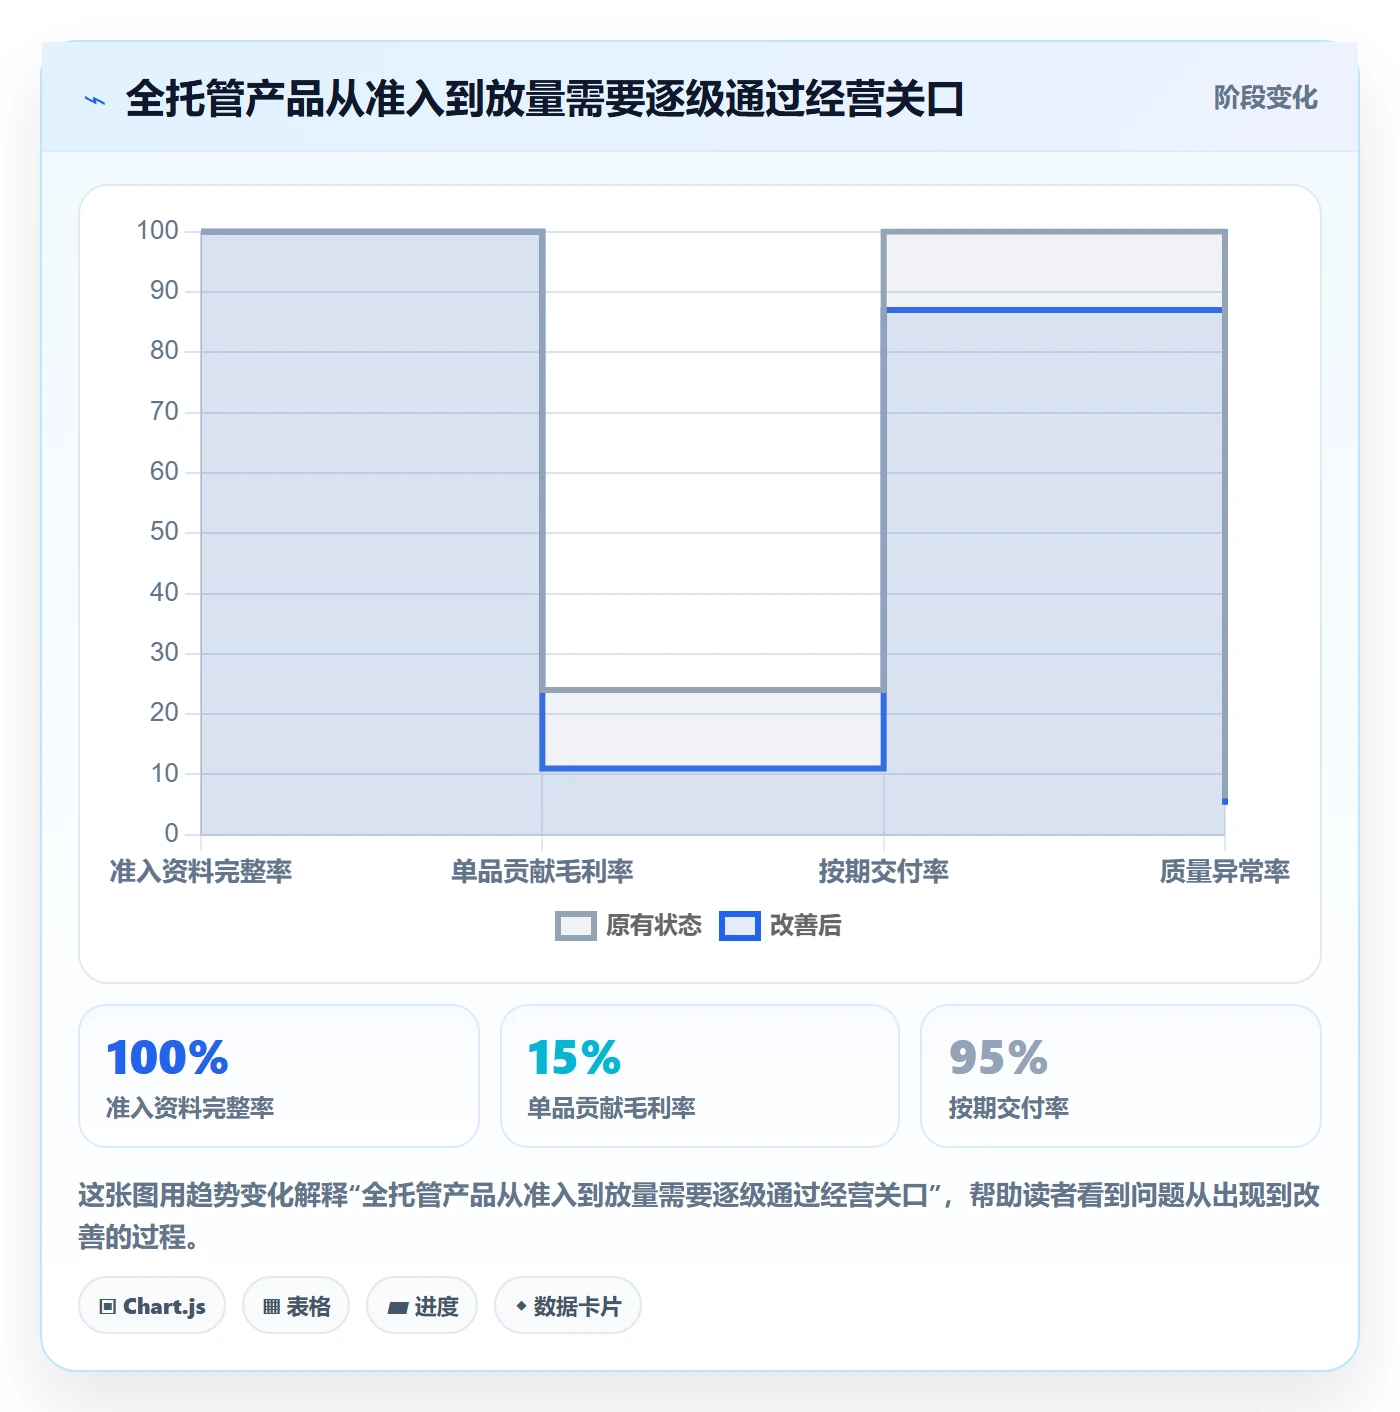Image resolution: width=1400 pixels, height=1412 pixels.
Task: Click the 阶段变化 label in header
Action: 1265,98
